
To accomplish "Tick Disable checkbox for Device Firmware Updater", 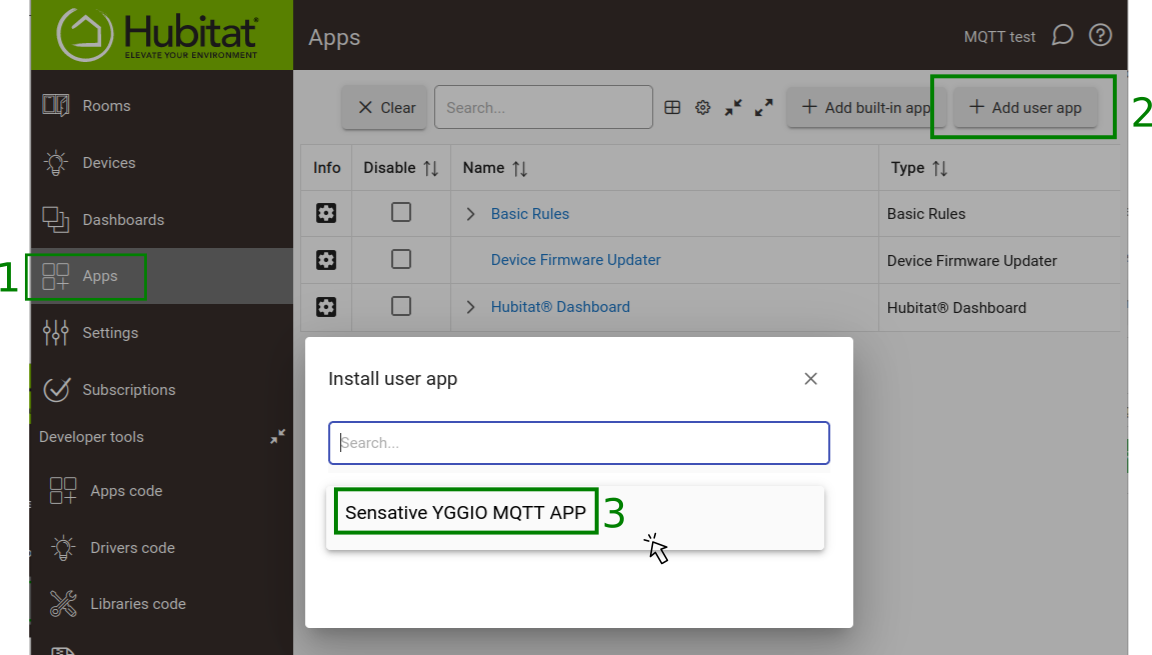I will 401,259.
